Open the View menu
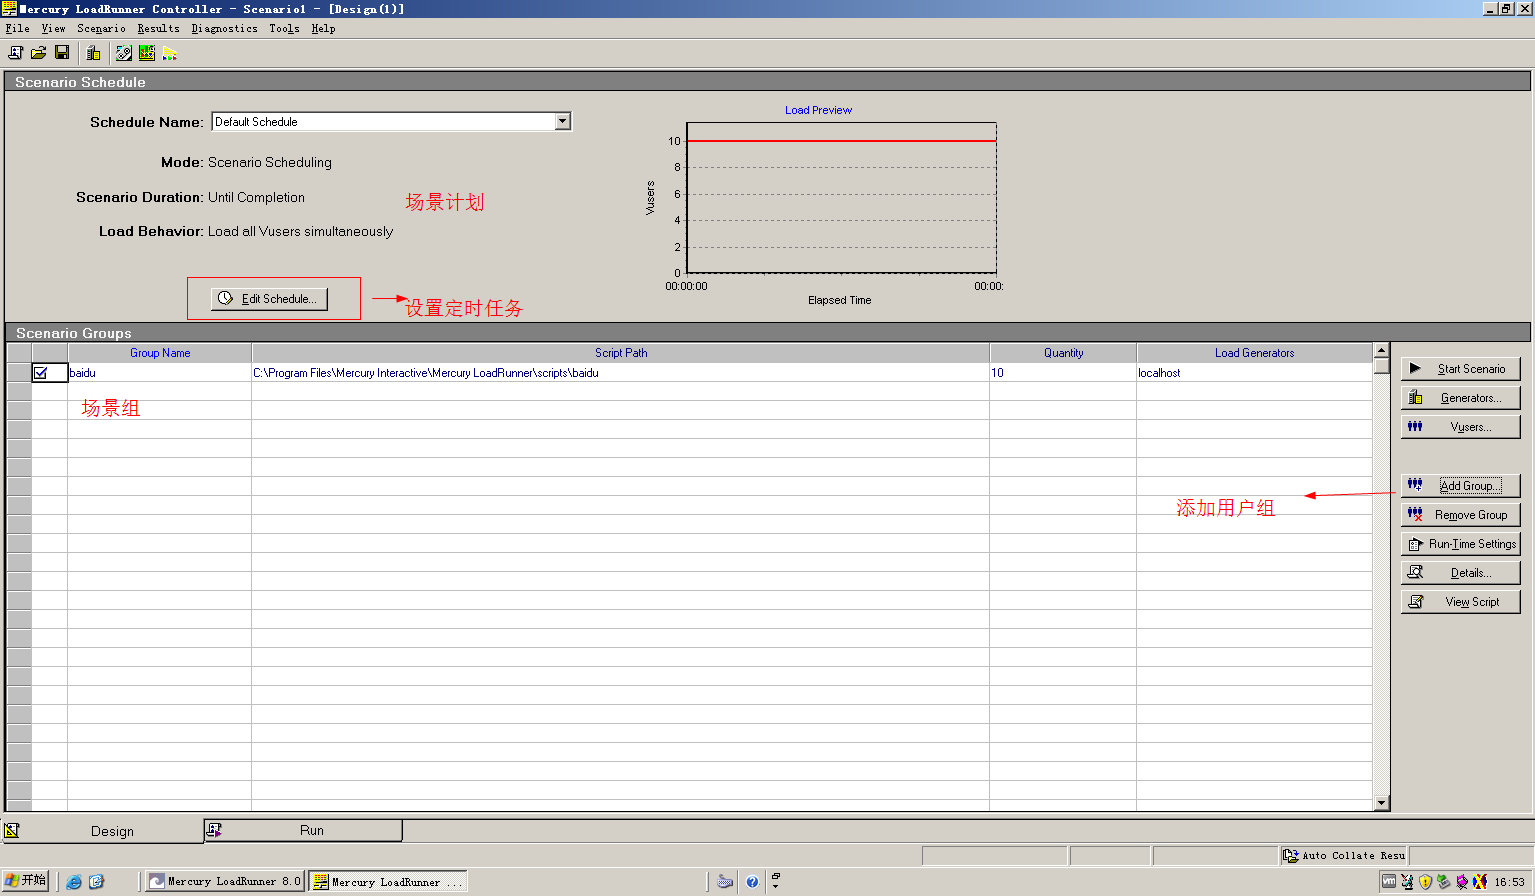Image resolution: width=1535 pixels, height=896 pixels. click(53, 28)
